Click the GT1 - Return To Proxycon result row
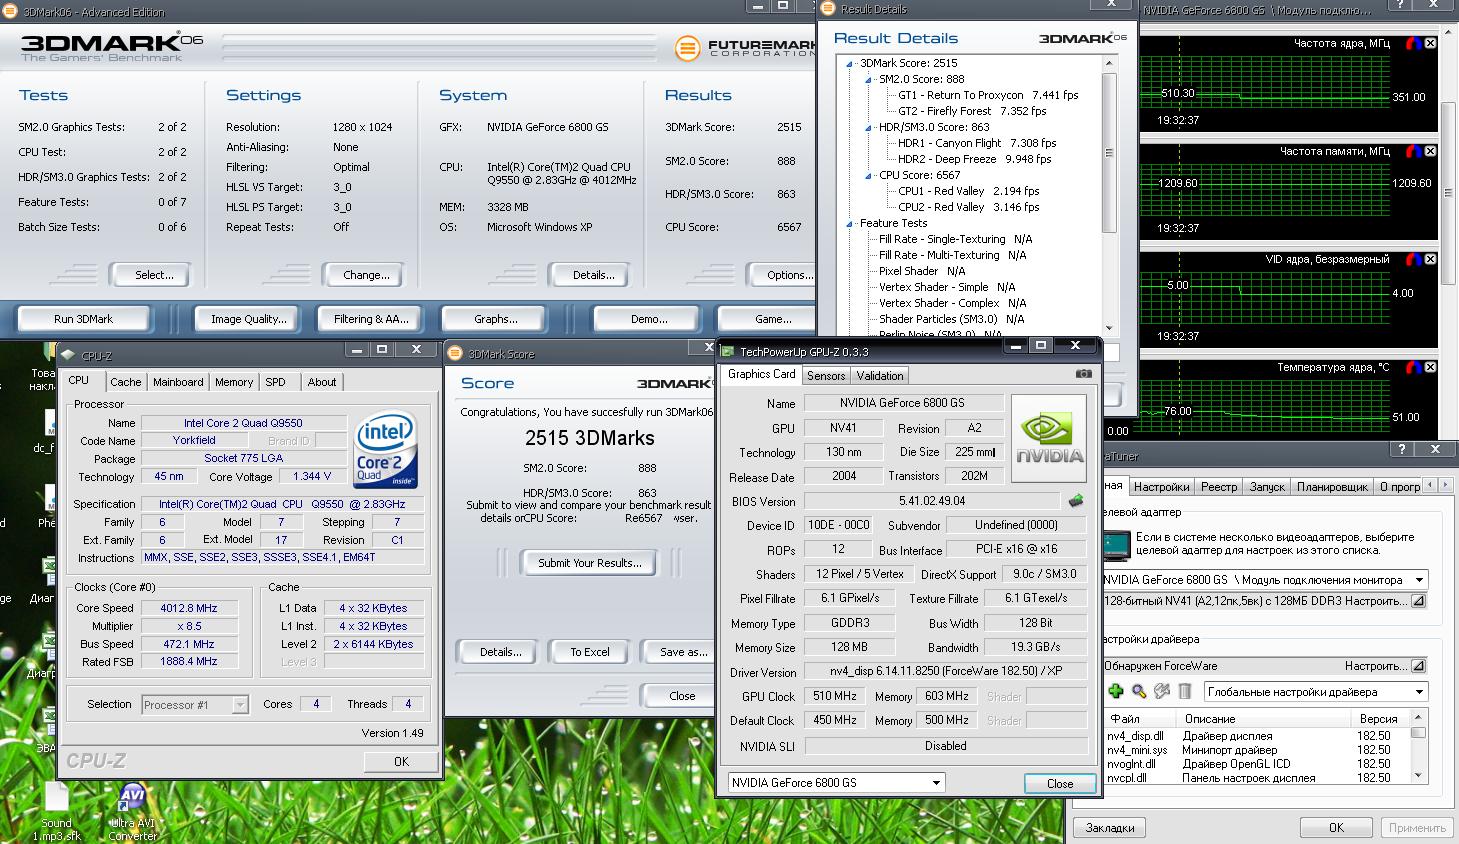 [x=987, y=95]
